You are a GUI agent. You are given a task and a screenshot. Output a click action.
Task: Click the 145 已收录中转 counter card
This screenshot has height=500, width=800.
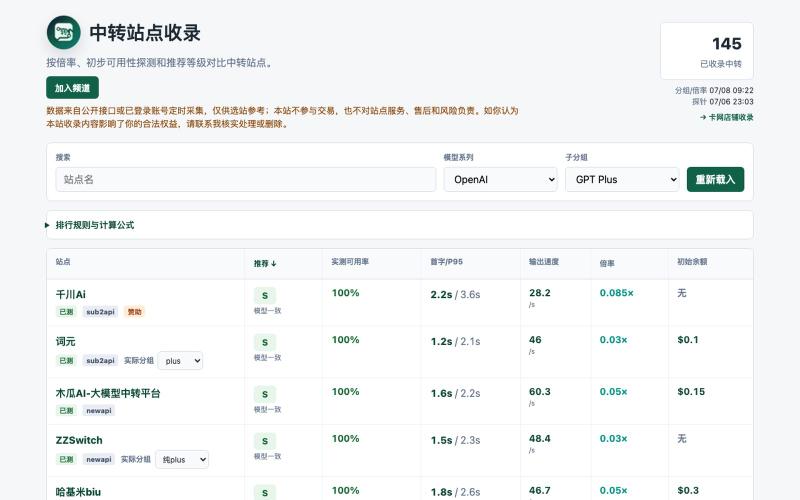pos(707,51)
